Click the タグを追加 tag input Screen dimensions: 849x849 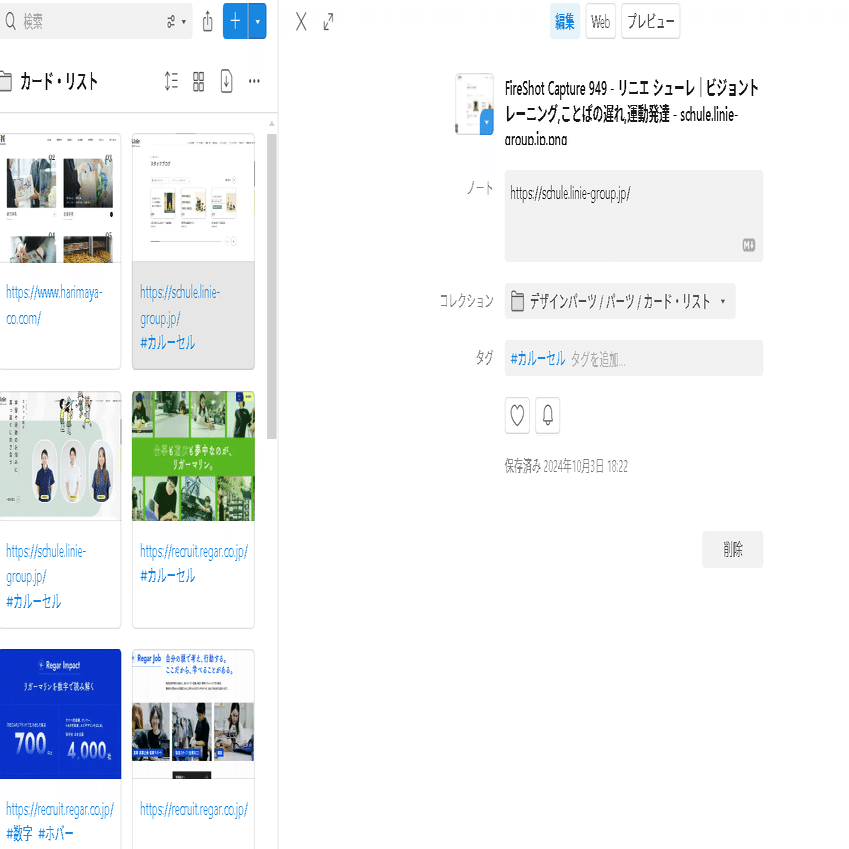point(598,358)
